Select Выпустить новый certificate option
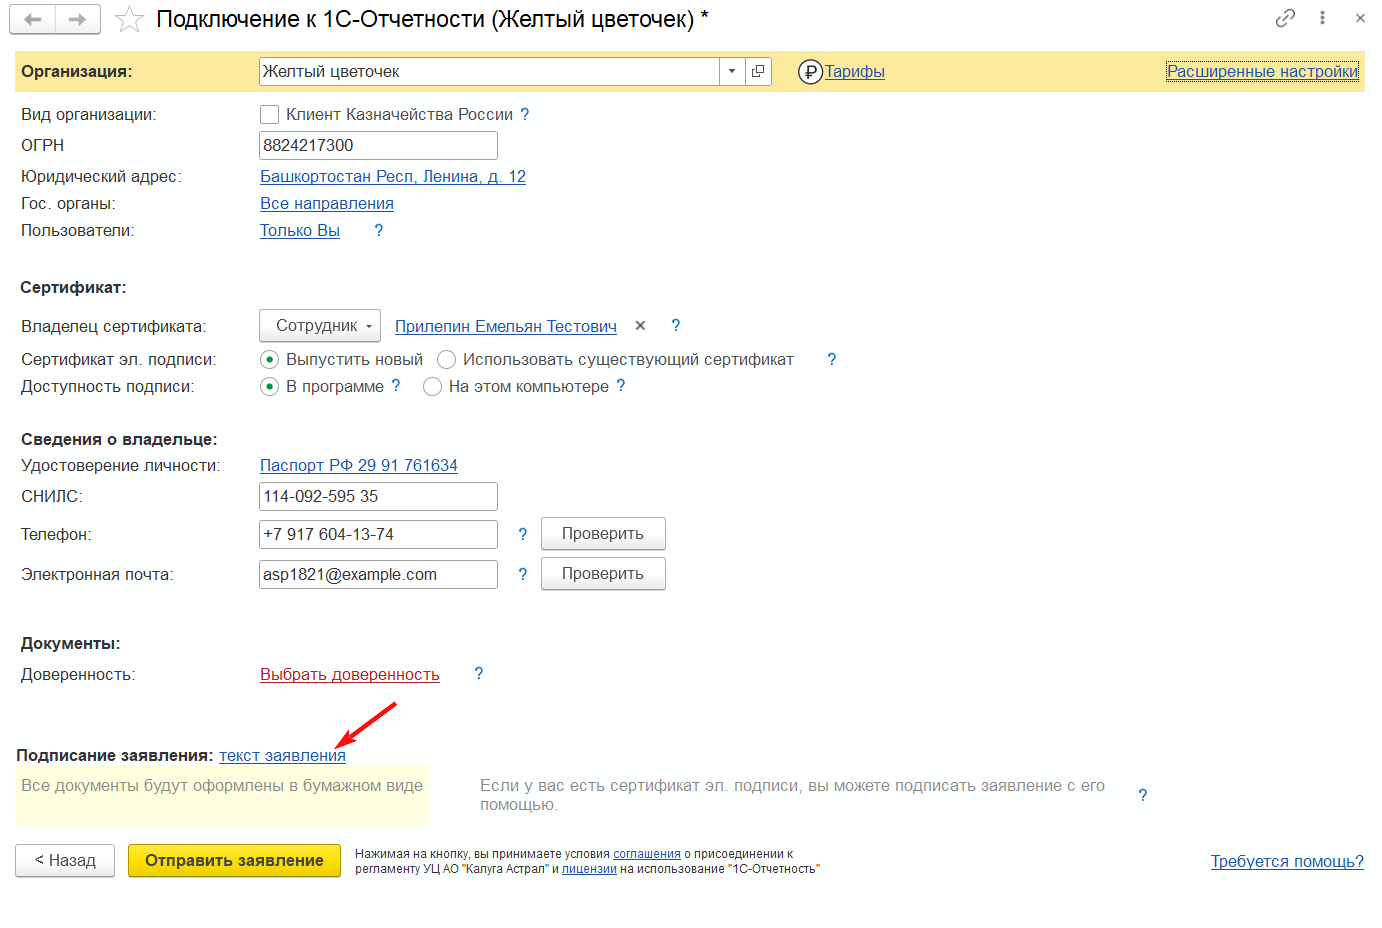Image resolution: width=1382 pixels, height=928 pixels. point(269,359)
